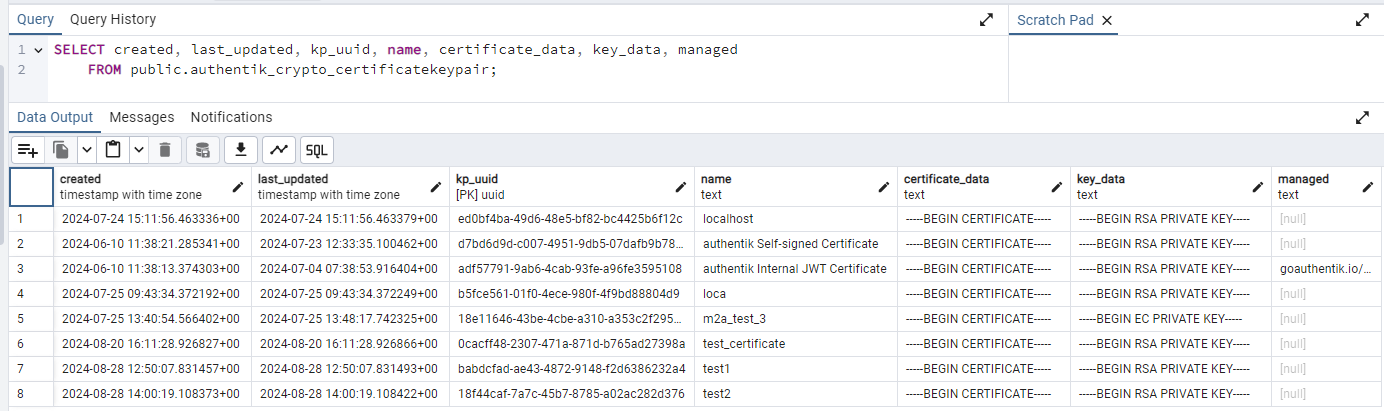Click created cell '2024-08-20 16:11:28.926827+00'
This screenshot has height=411, width=1384.
[153, 343]
